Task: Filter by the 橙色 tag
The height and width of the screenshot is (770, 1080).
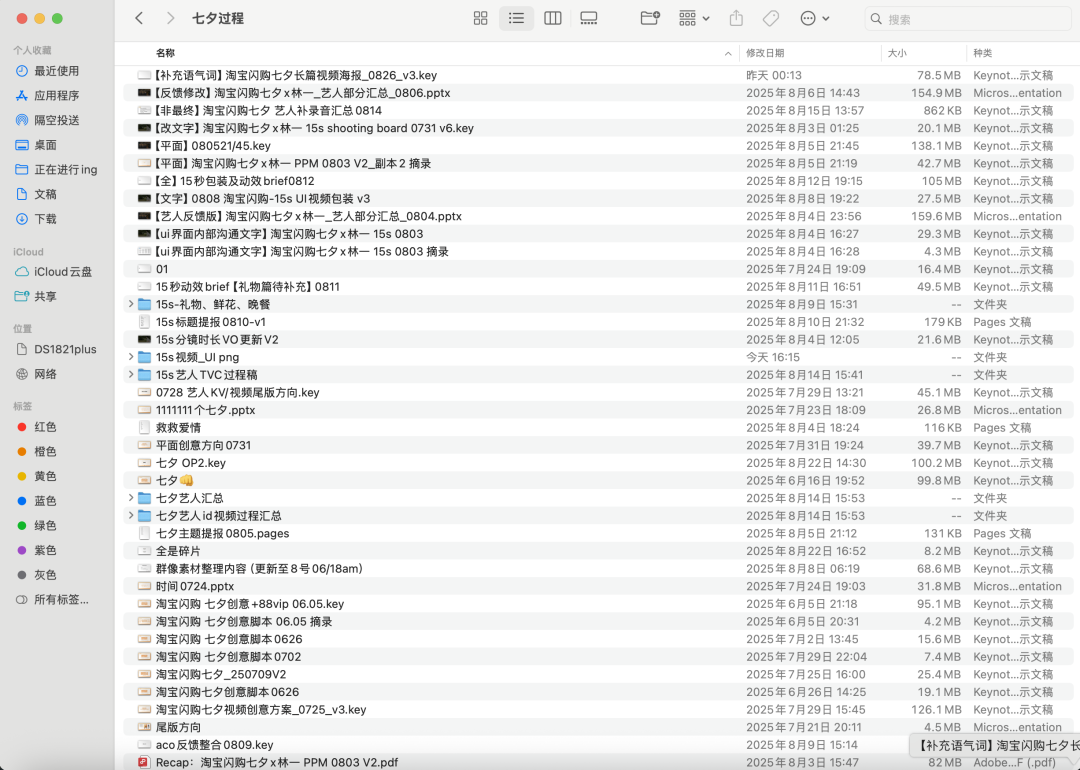Action: [x=45, y=452]
